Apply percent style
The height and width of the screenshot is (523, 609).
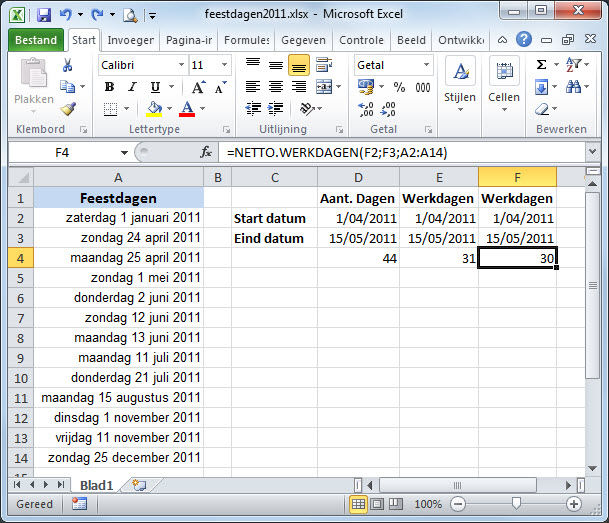399,87
